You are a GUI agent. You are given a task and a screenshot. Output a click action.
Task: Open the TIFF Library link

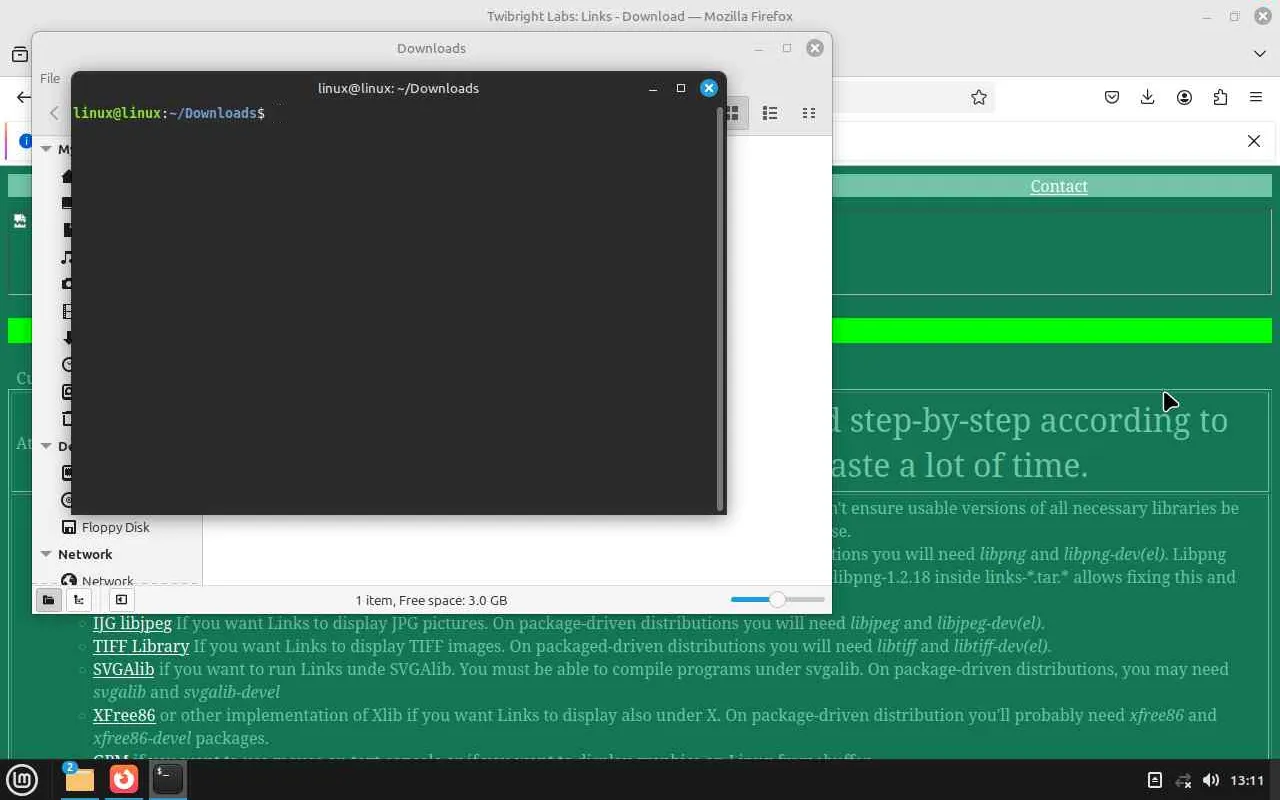click(141, 646)
